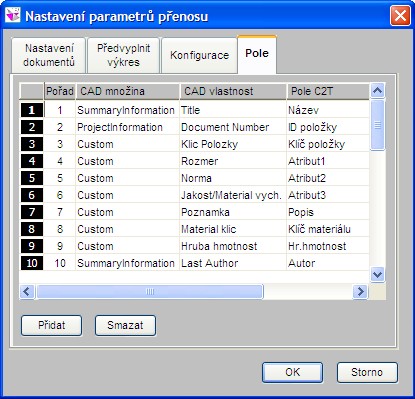Click the Pole C2T column header
This screenshot has width=415, height=399.
[x=328, y=91]
